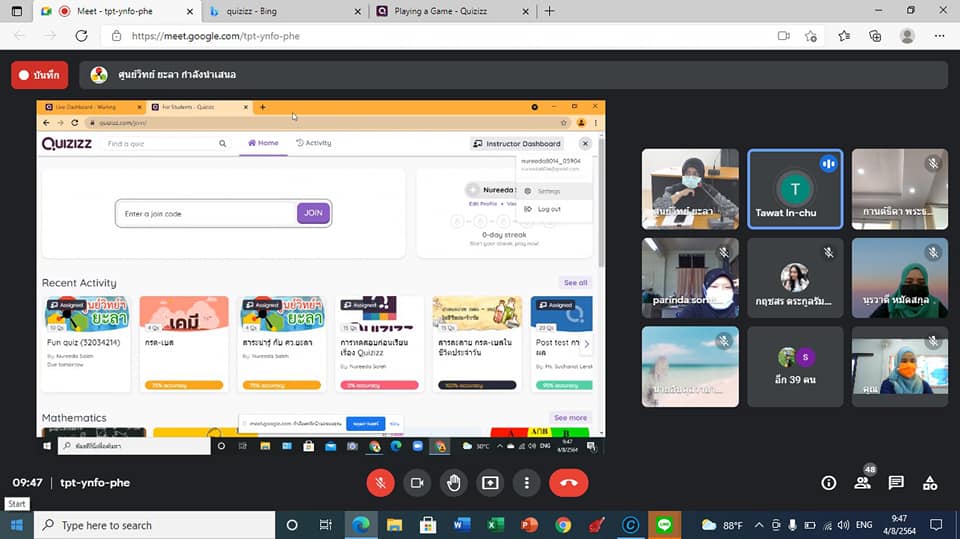Open the Activities icon in Meet
Image resolution: width=960 pixels, height=539 pixels.
click(x=930, y=483)
